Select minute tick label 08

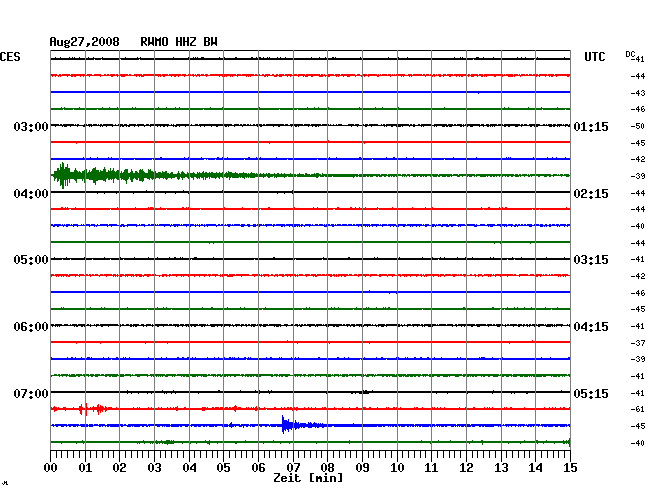327,467
